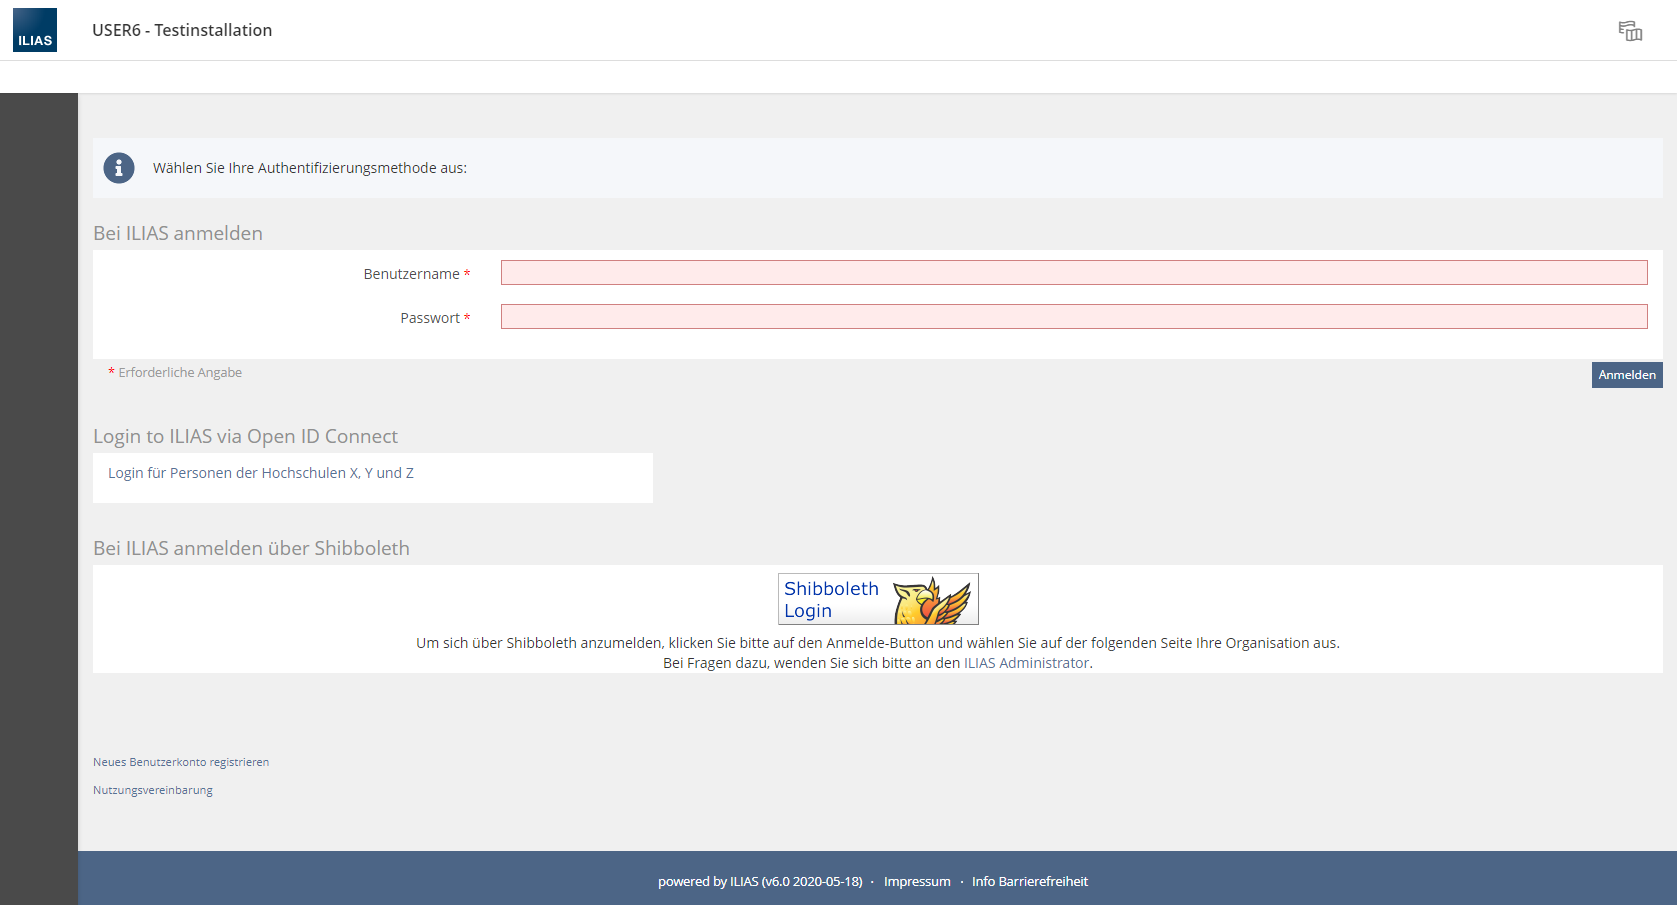Click the Shibboleth Login text

[830, 600]
